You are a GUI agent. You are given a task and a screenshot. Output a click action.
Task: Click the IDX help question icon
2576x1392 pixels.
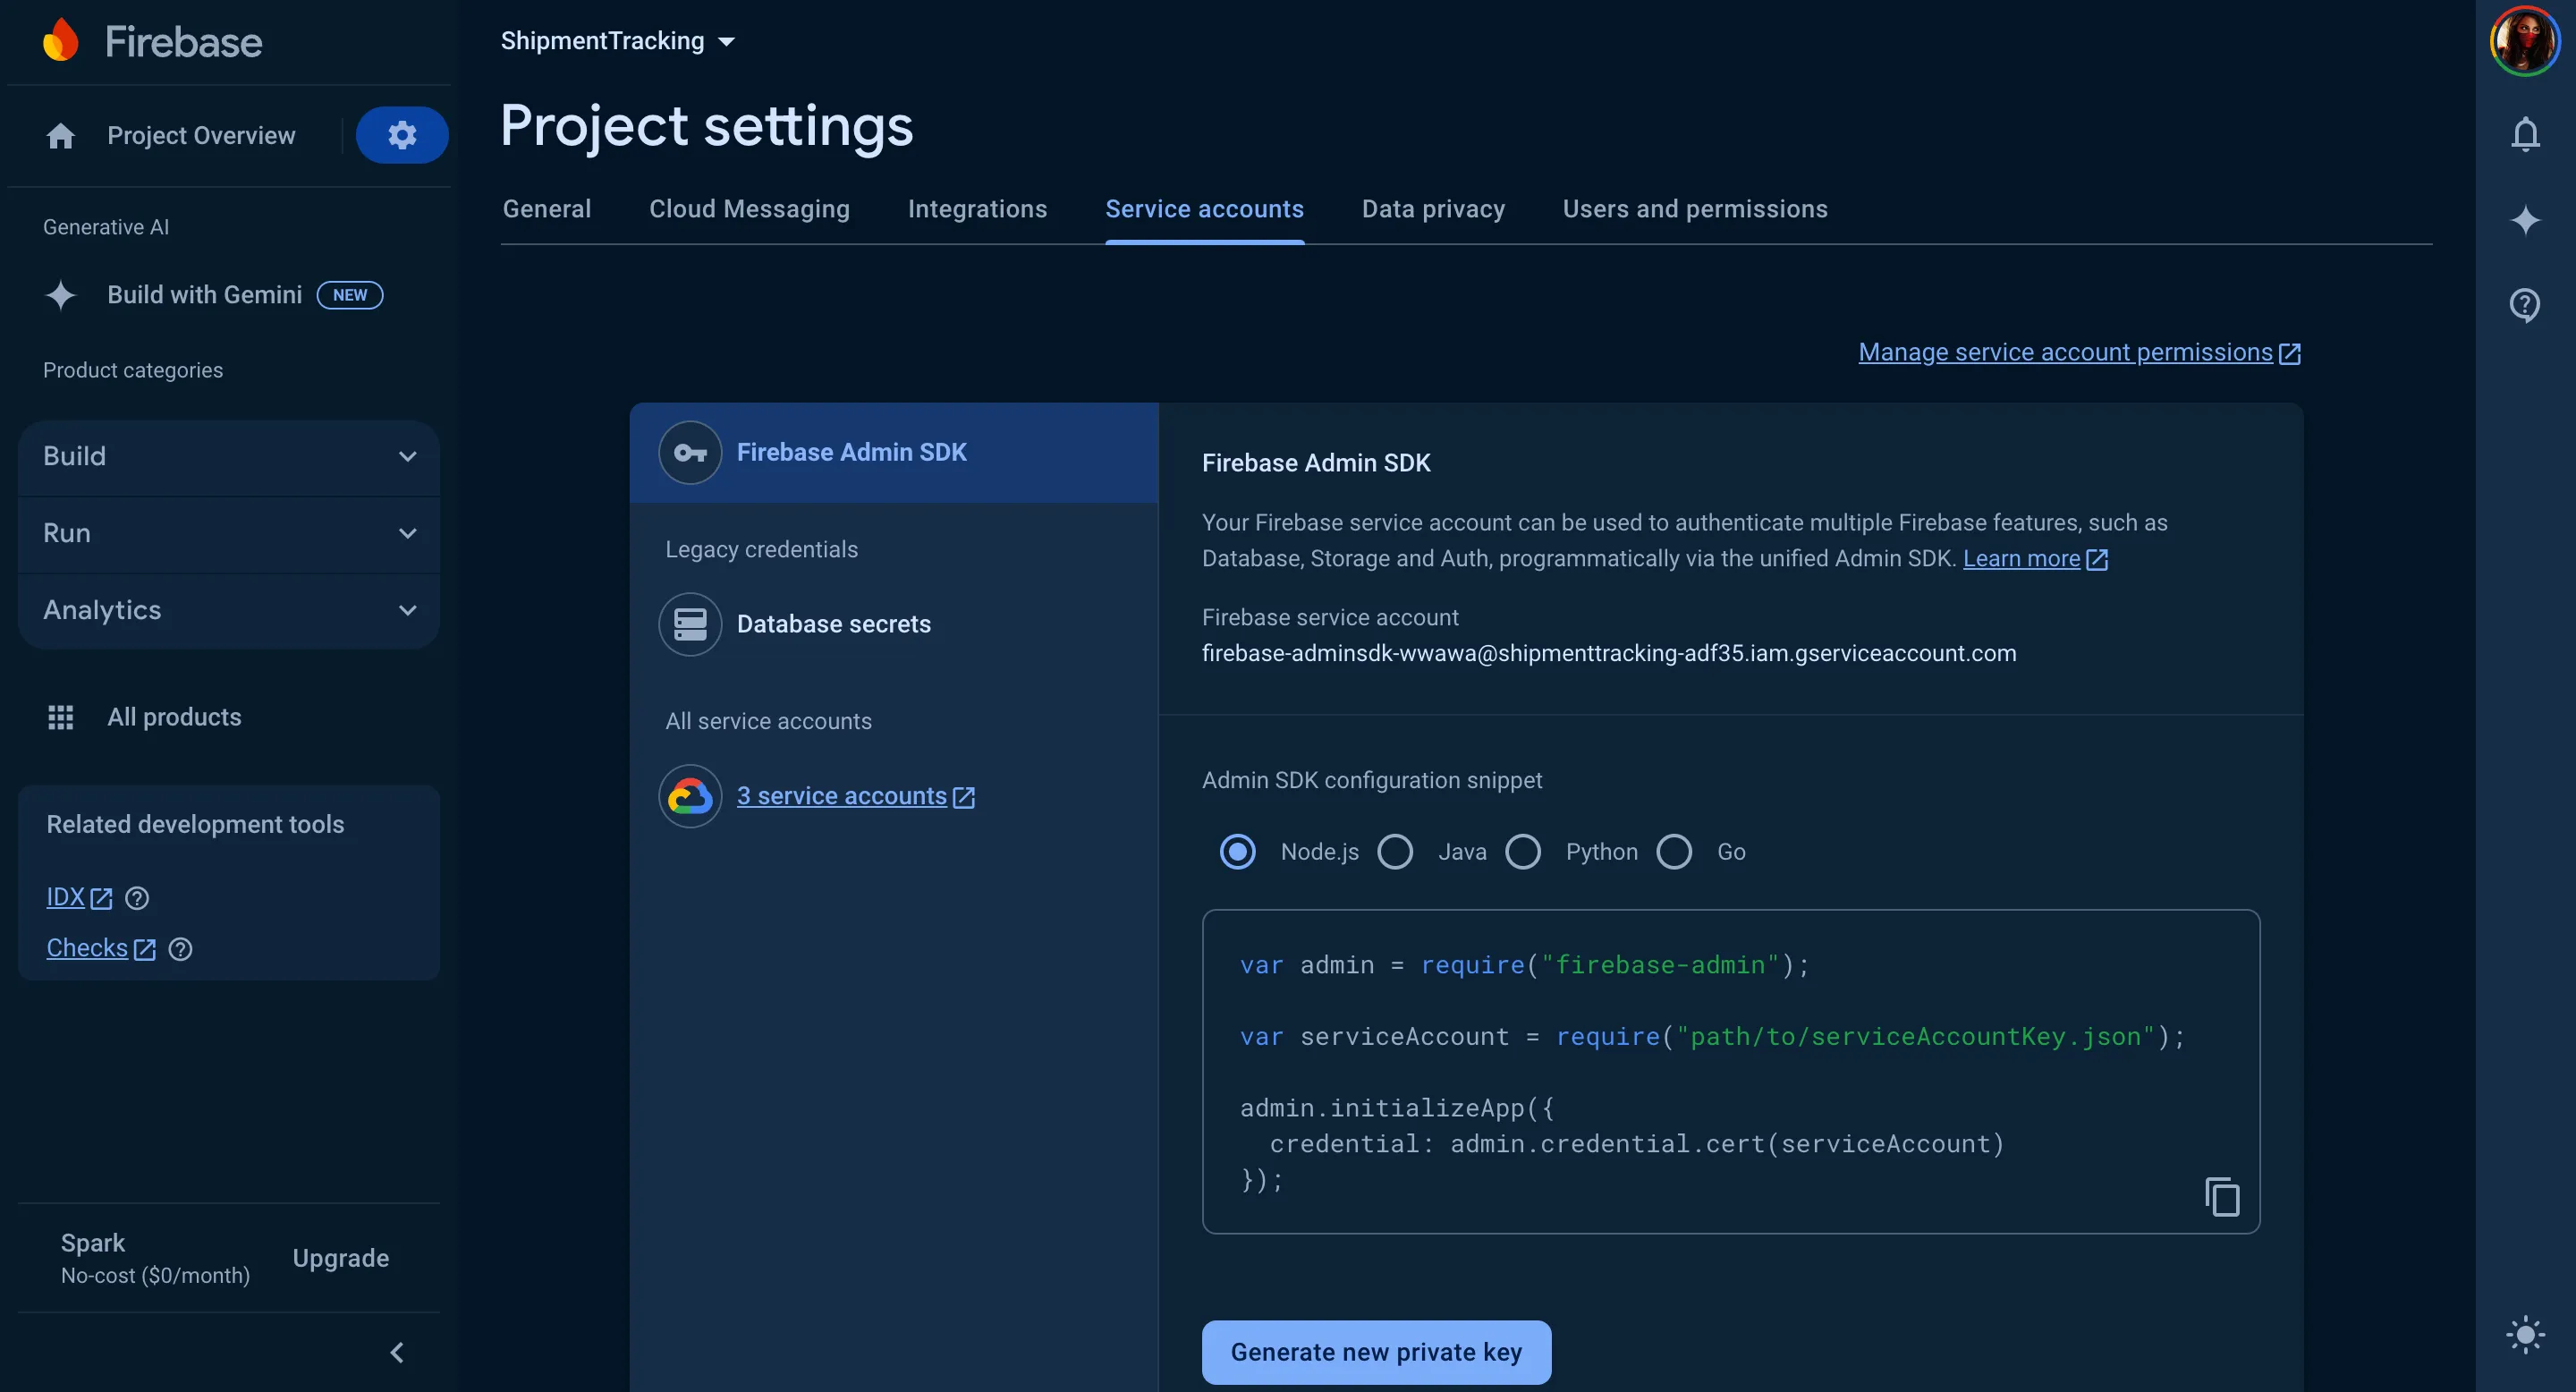tap(137, 898)
